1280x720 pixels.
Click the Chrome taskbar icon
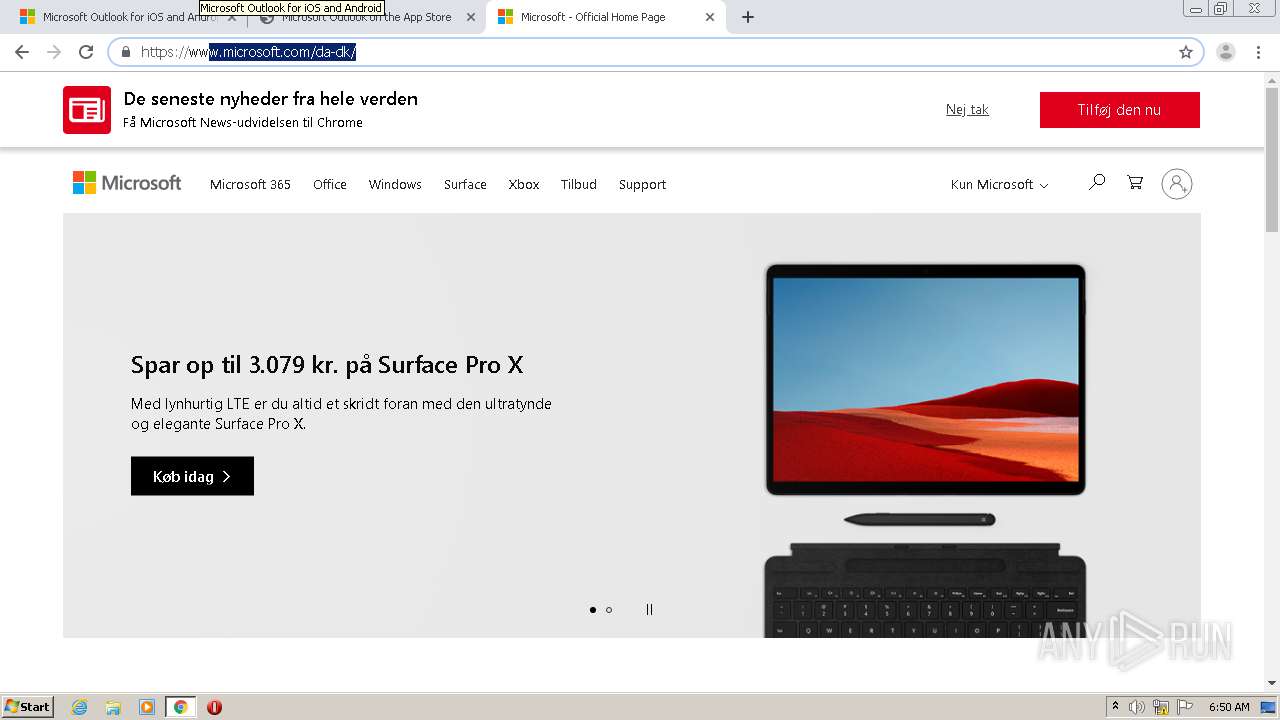tap(180, 707)
